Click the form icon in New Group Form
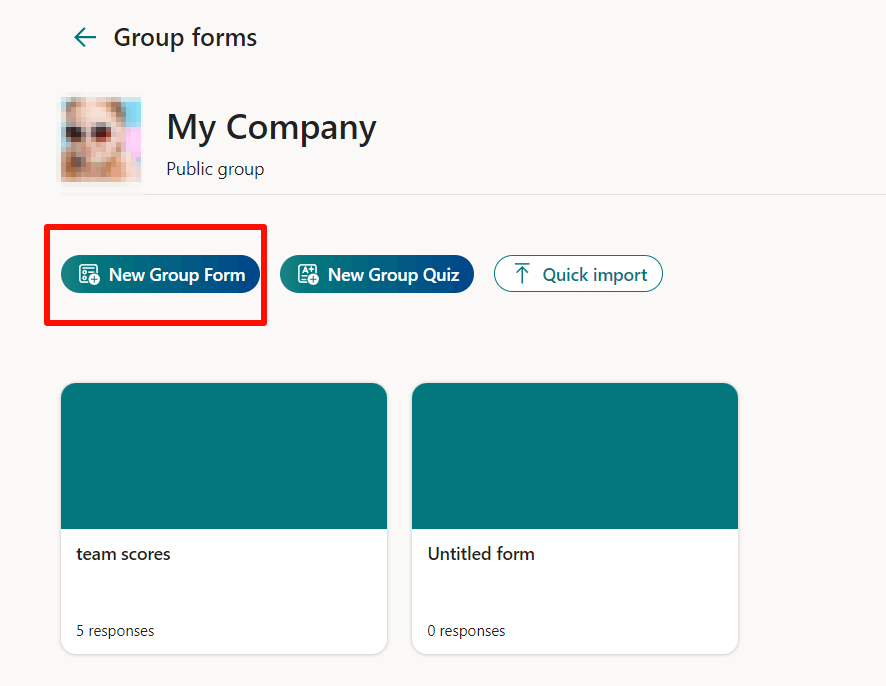Viewport: 886px width, 686px height. click(x=89, y=275)
